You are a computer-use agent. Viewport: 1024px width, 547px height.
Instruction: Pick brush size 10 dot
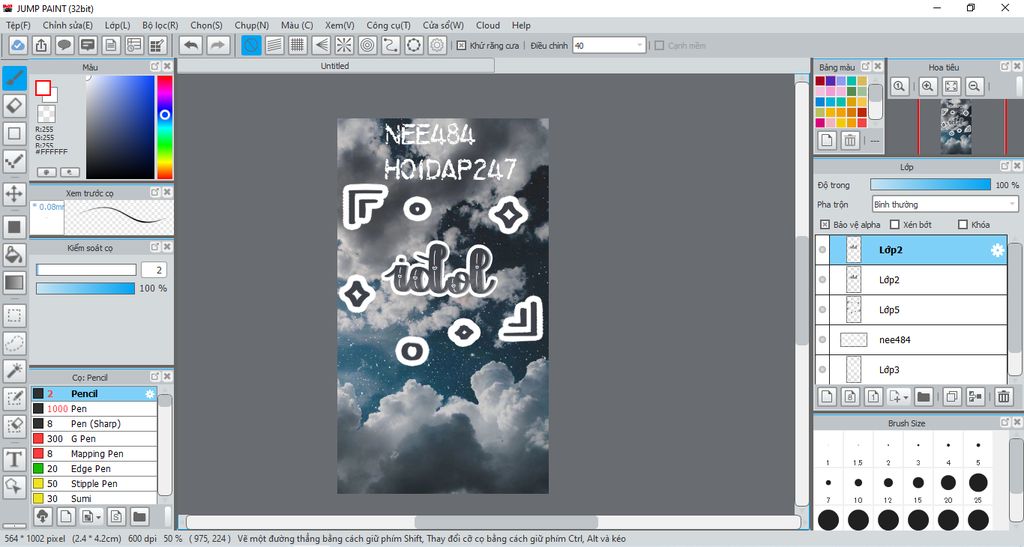click(x=858, y=483)
